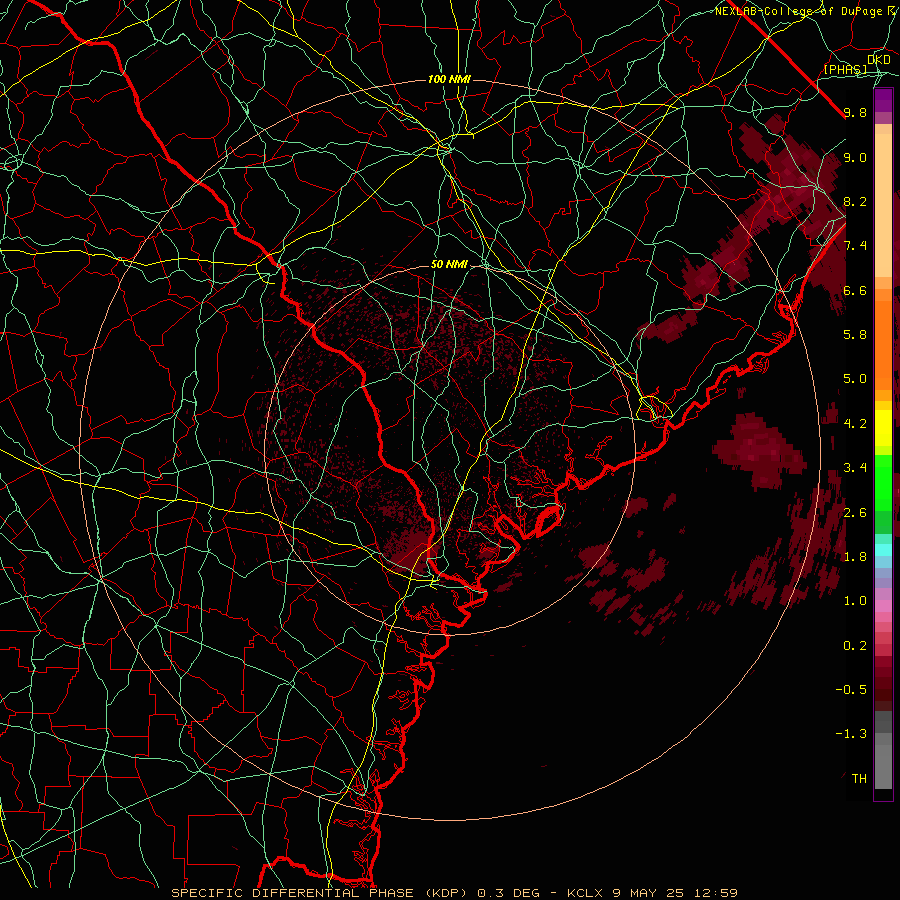Click the 7.4 scale value
Viewport: 900px width, 900px height.
click(x=855, y=246)
